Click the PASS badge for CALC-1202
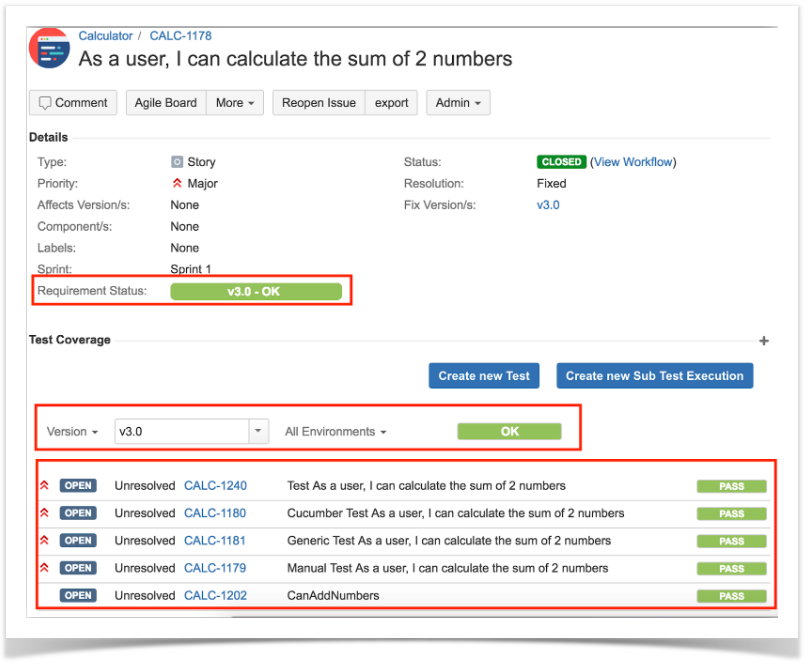This screenshot has width=812, height=667. pyautogui.click(x=731, y=596)
